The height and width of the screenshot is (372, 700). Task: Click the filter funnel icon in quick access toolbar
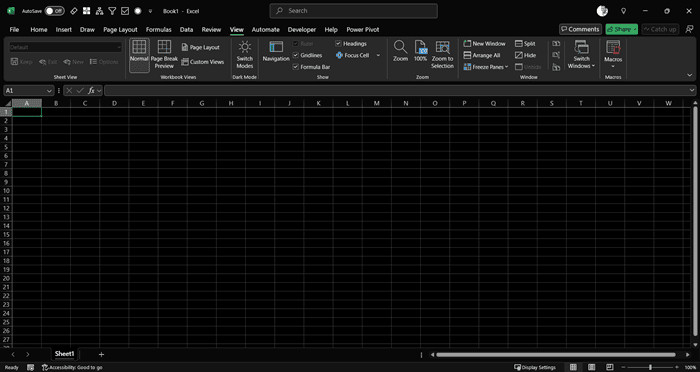pos(112,11)
